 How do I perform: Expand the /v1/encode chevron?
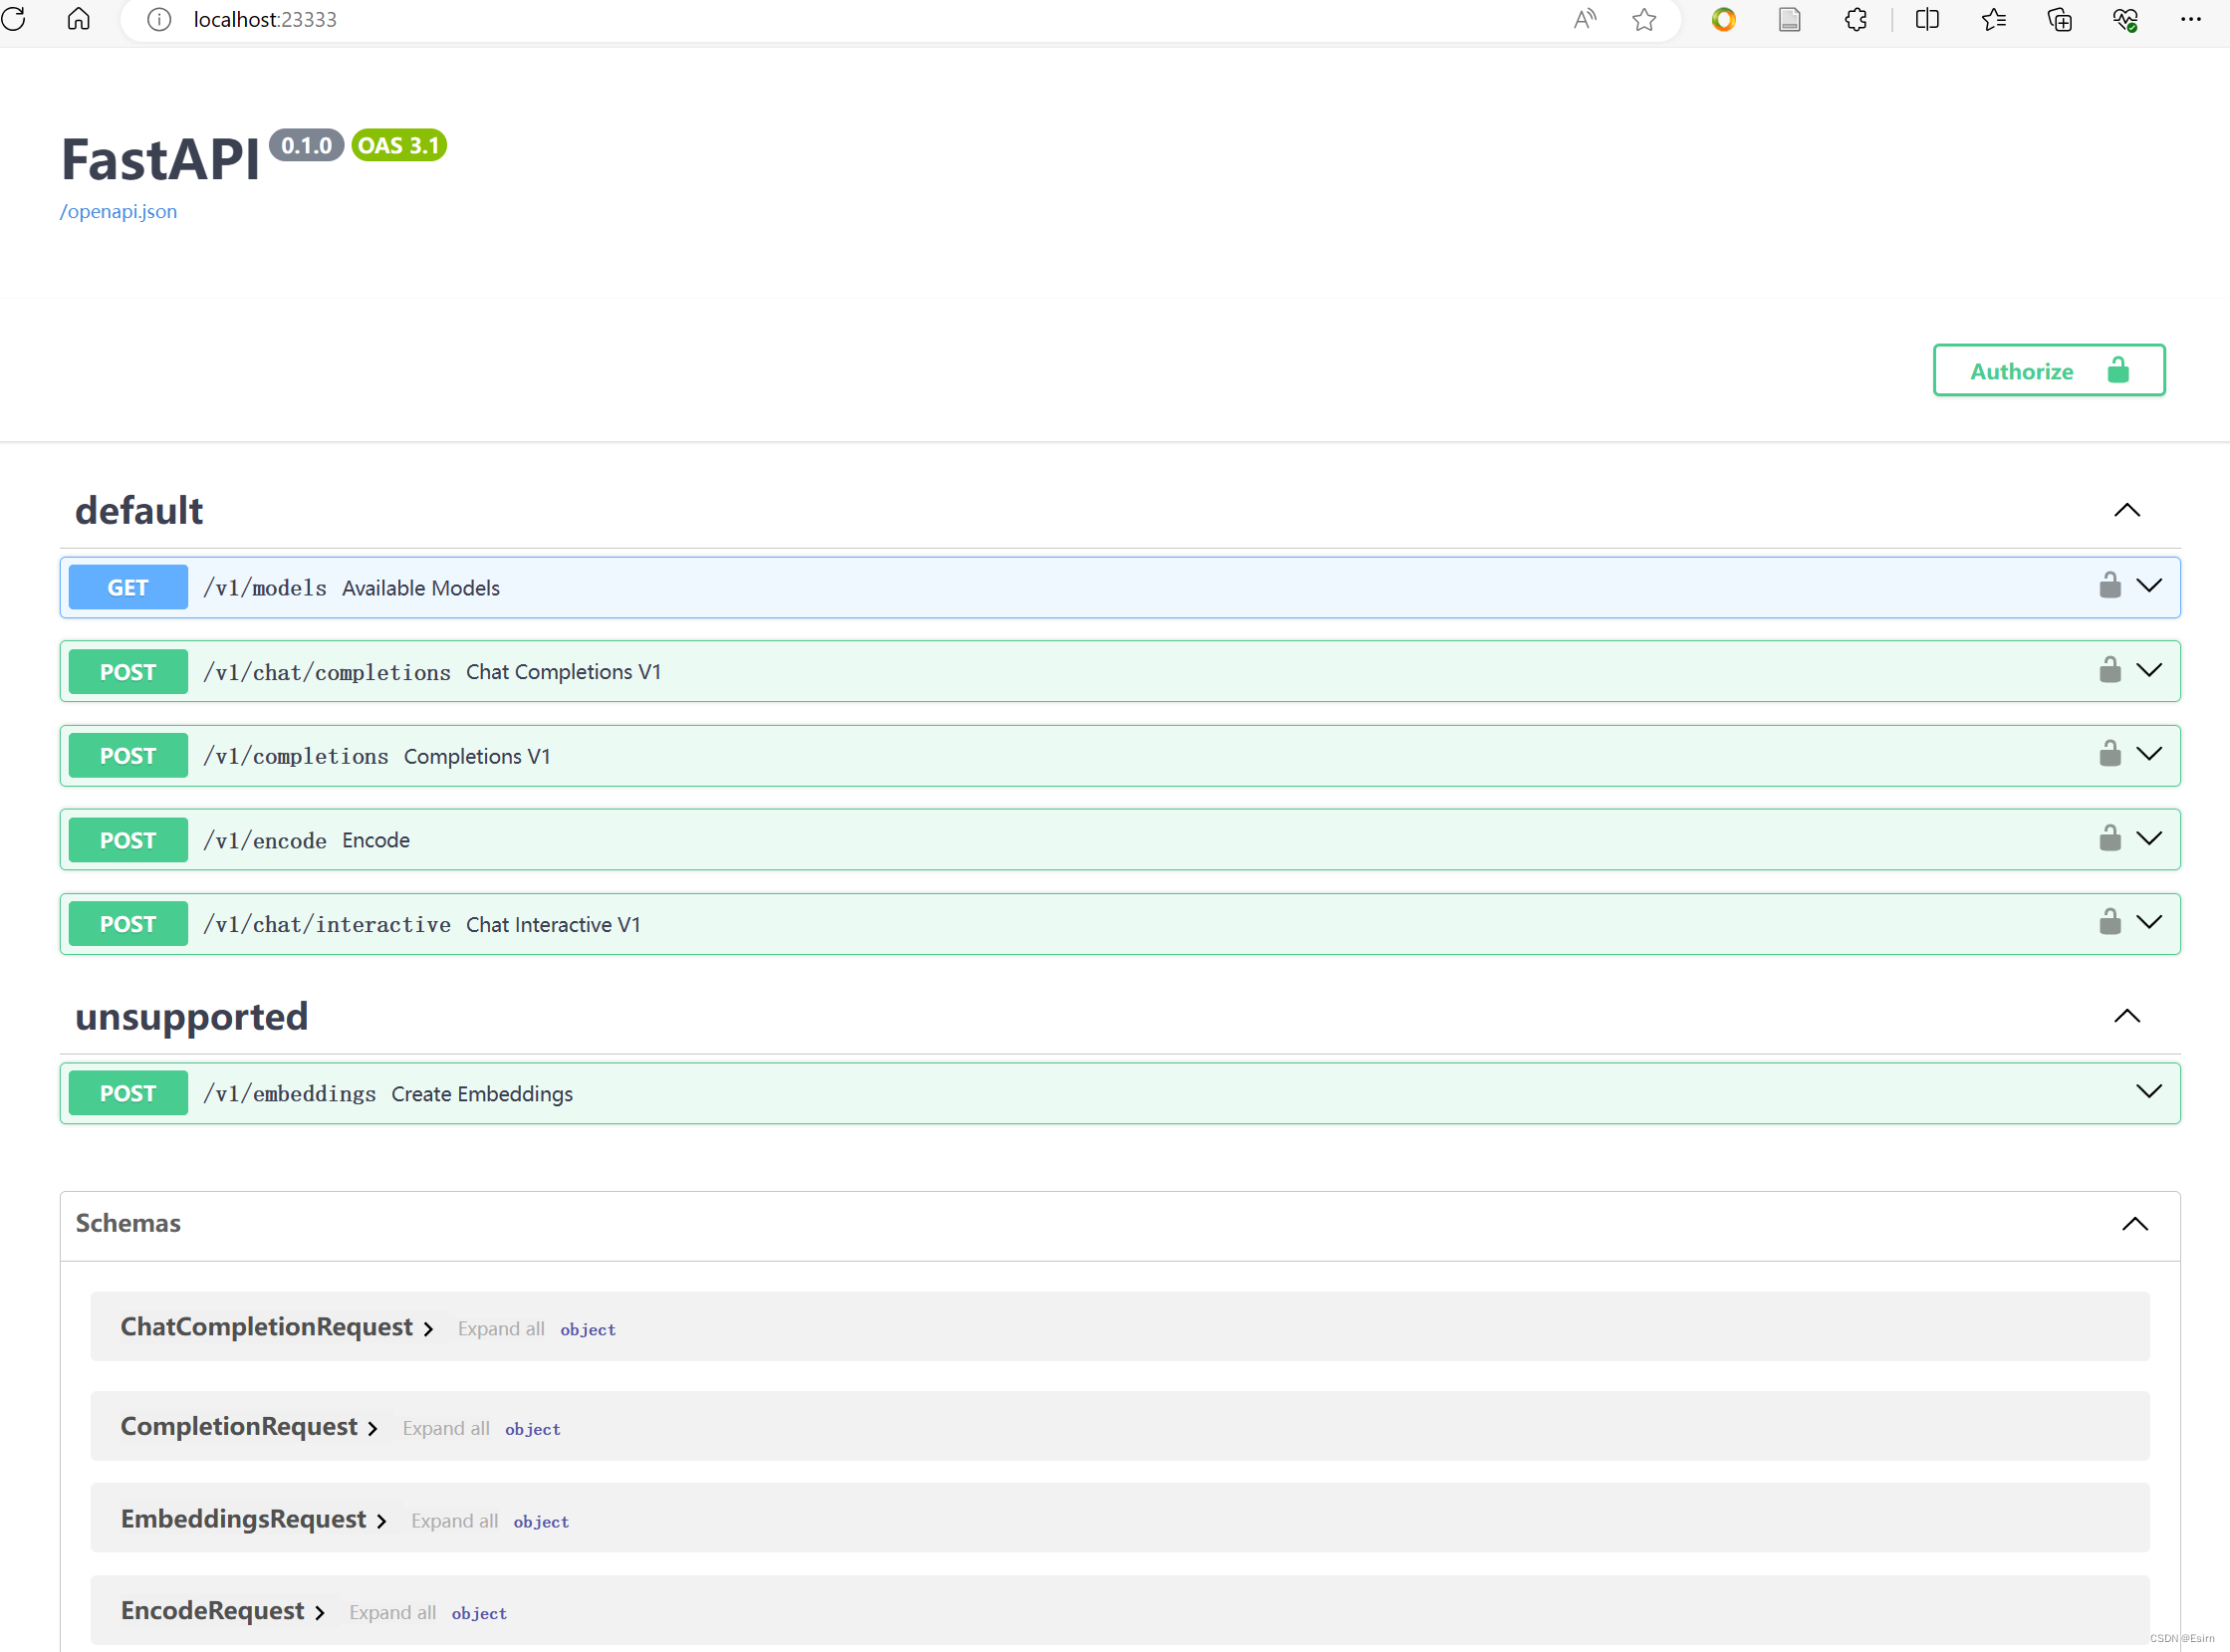click(x=2149, y=837)
